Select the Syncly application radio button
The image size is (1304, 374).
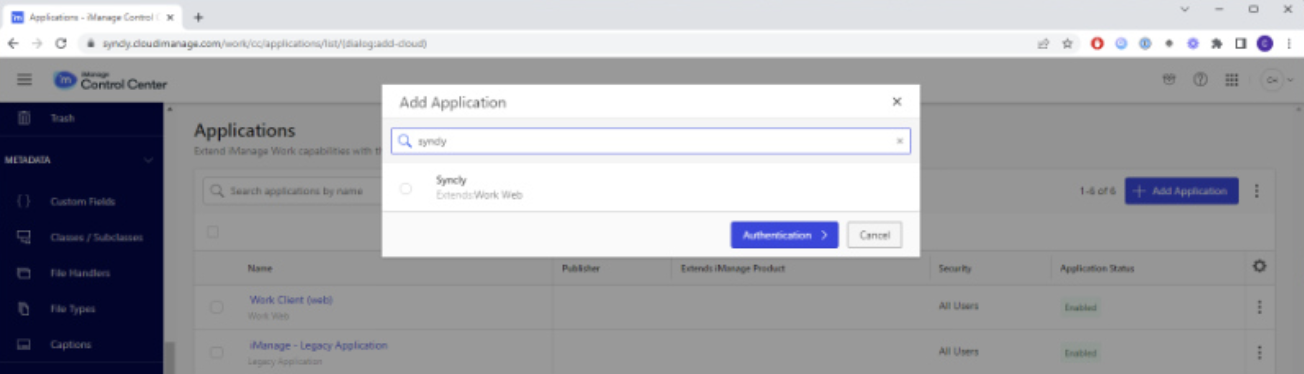[x=405, y=188]
